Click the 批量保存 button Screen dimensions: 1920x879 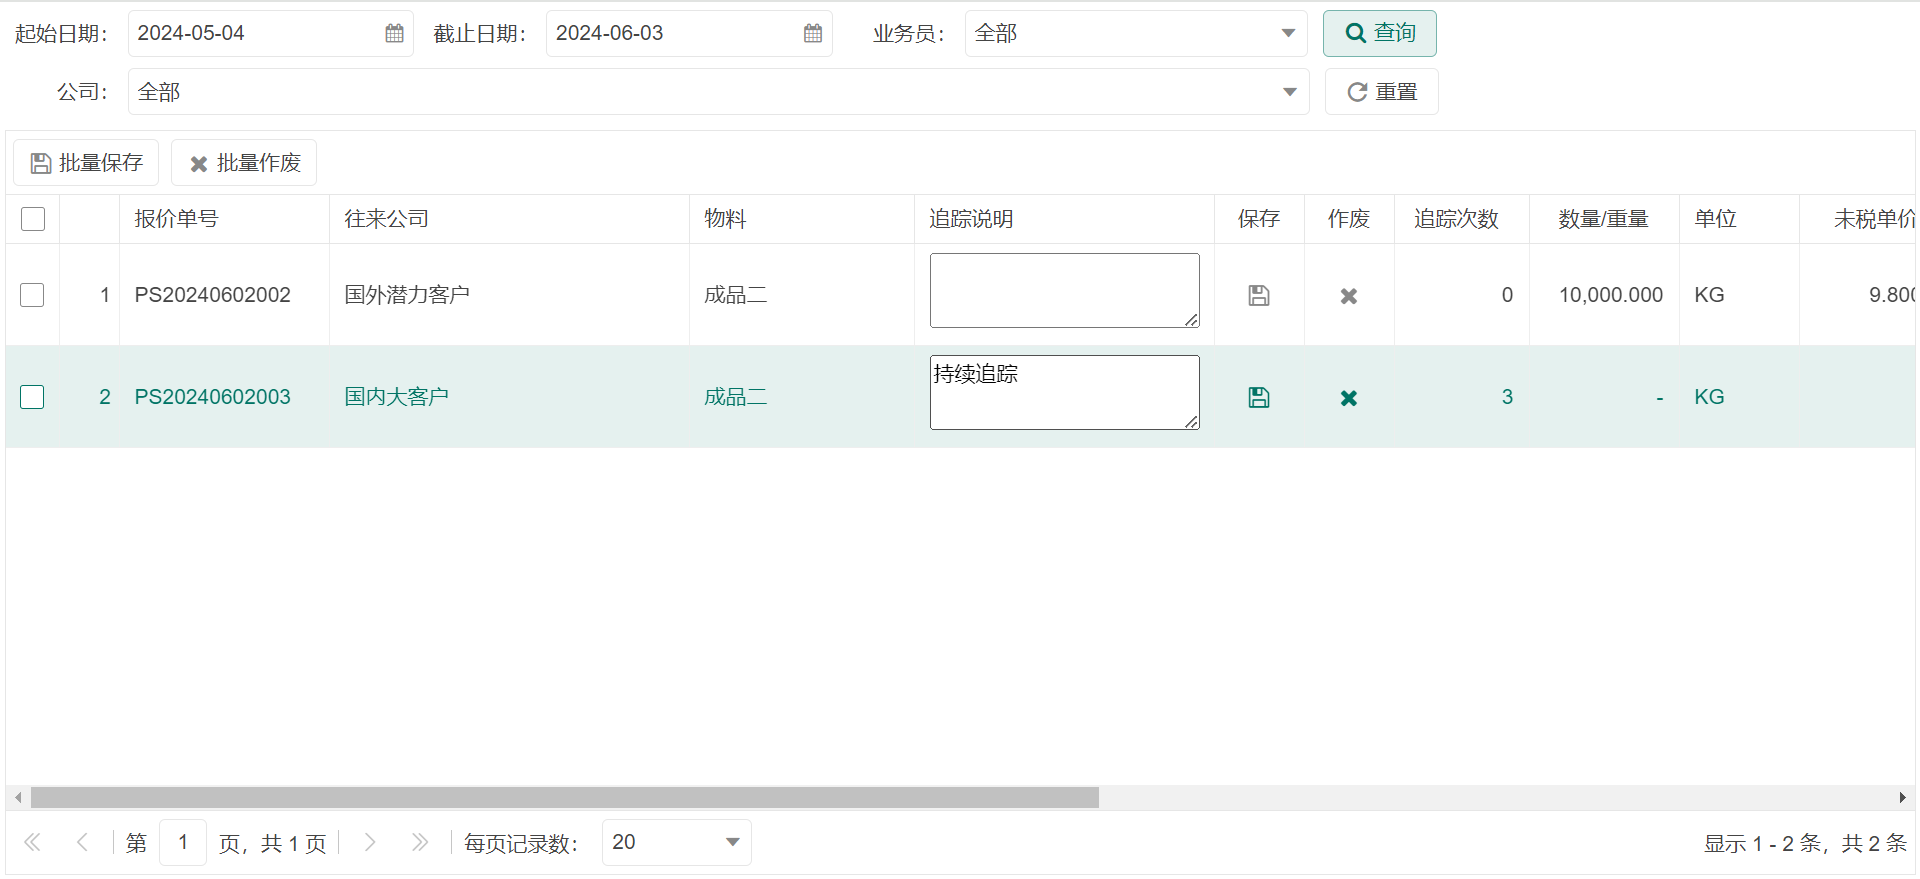click(86, 163)
